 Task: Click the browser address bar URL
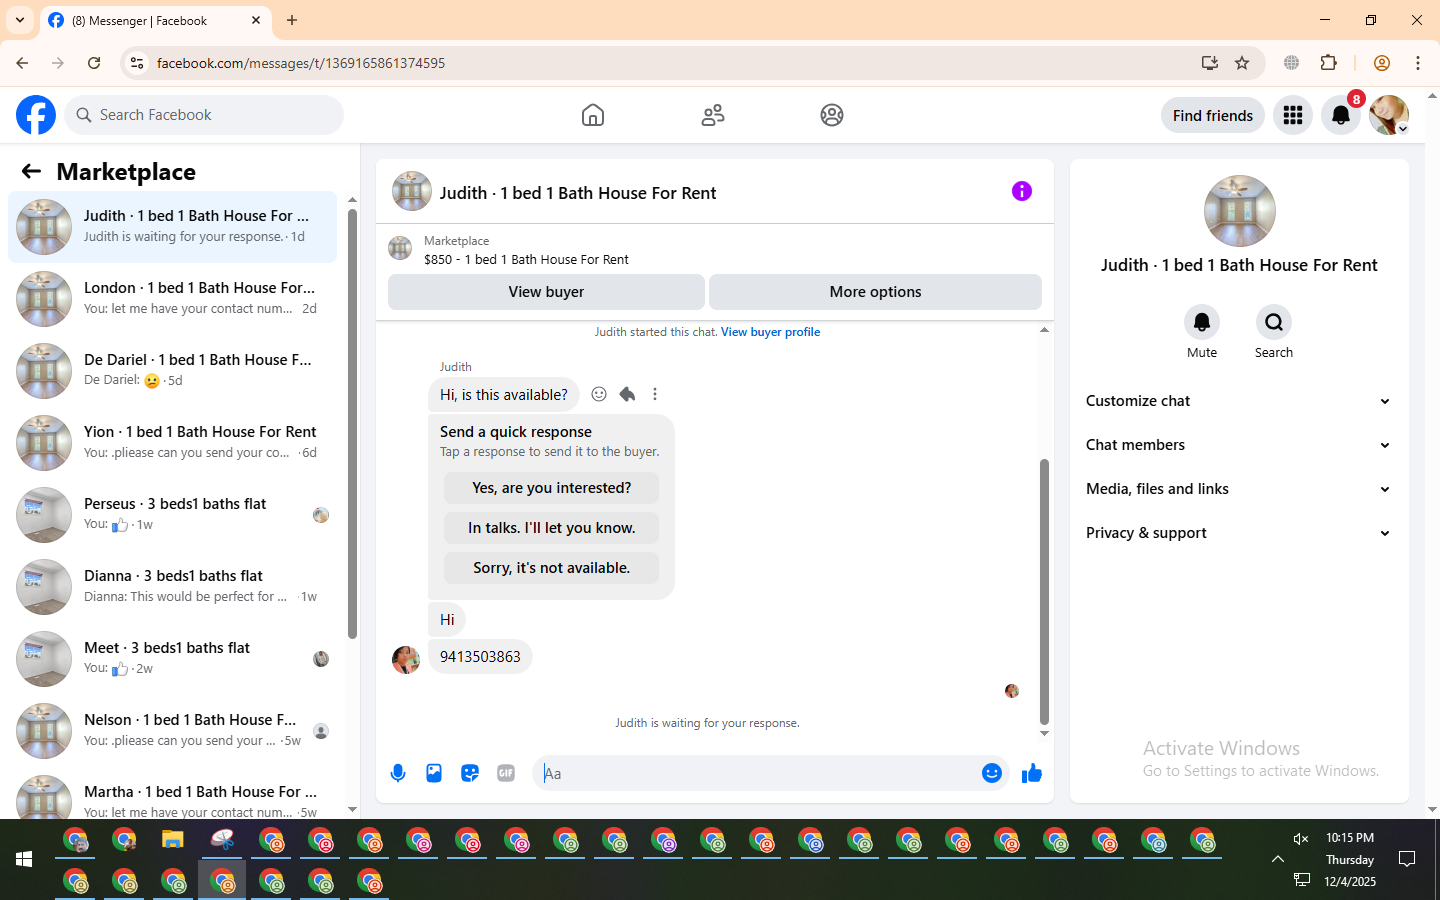pyautogui.click(x=301, y=63)
